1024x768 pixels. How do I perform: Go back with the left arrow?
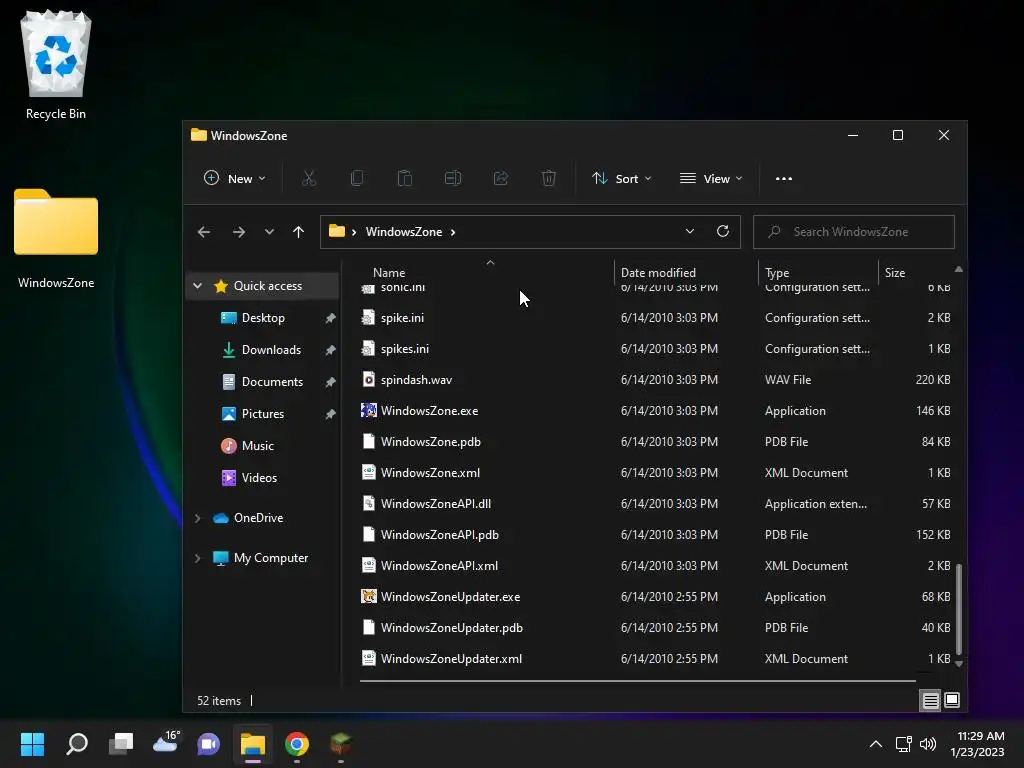coord(204,232)
